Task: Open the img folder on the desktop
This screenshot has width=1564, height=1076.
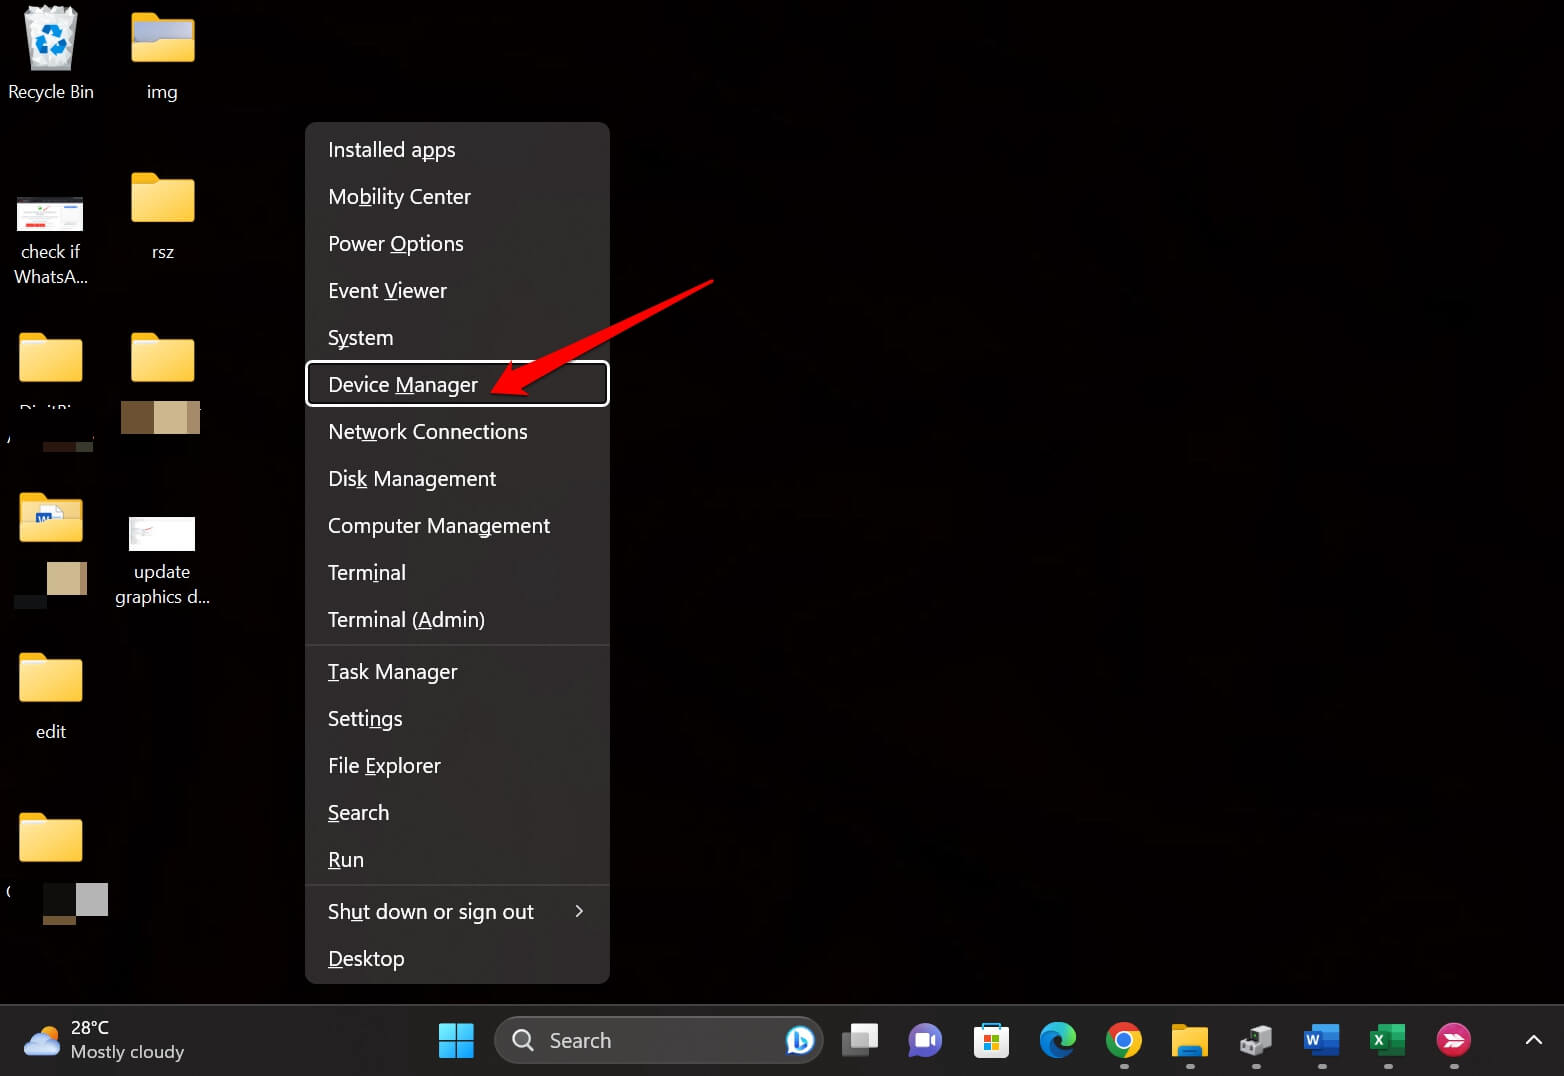Action: tap(162, 38)
